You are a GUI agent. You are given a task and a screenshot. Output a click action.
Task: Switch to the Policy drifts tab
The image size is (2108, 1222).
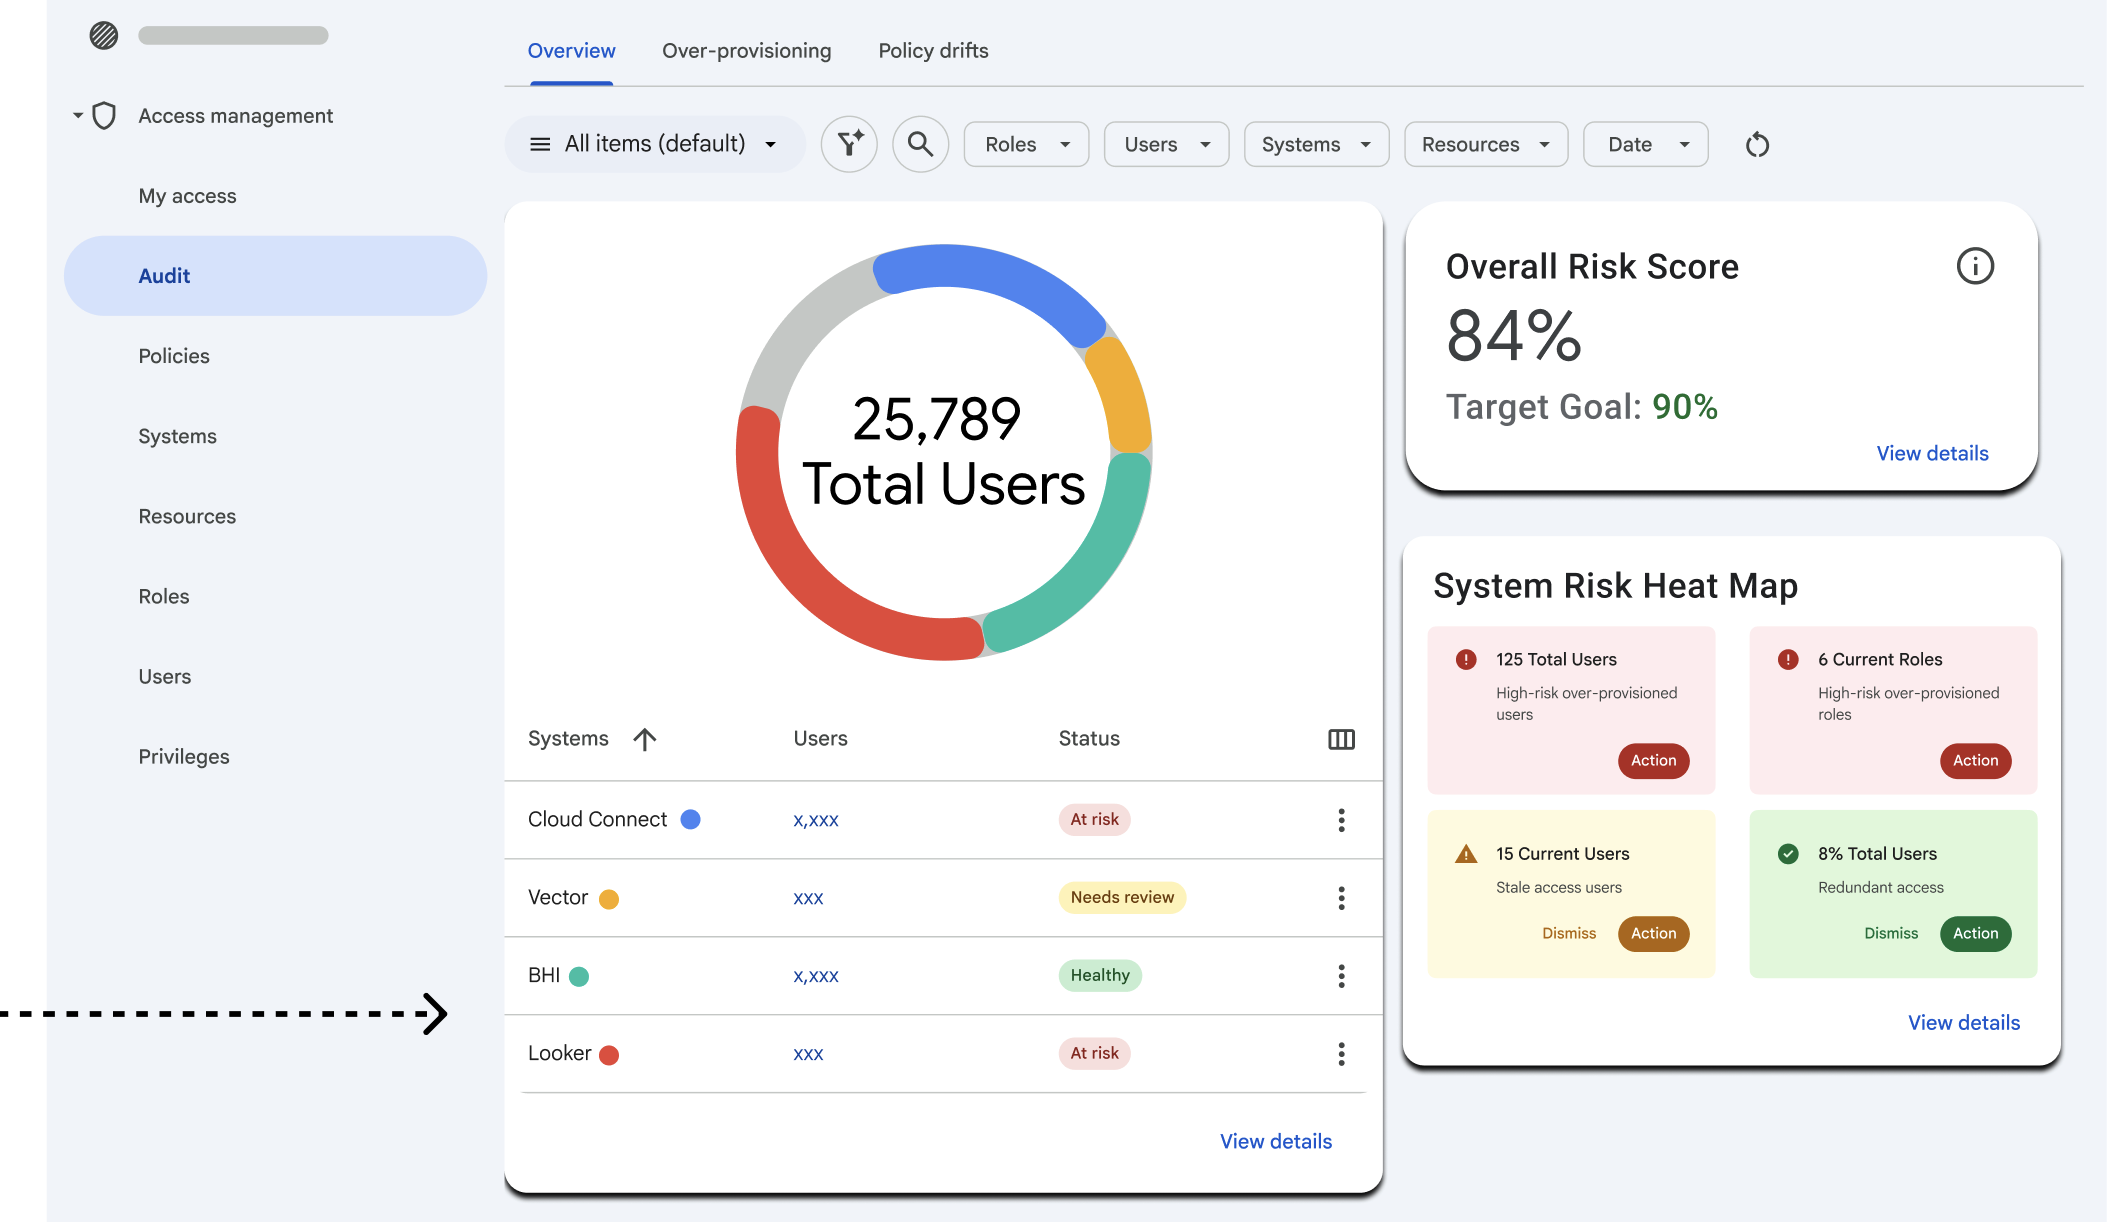coord(933,51)
